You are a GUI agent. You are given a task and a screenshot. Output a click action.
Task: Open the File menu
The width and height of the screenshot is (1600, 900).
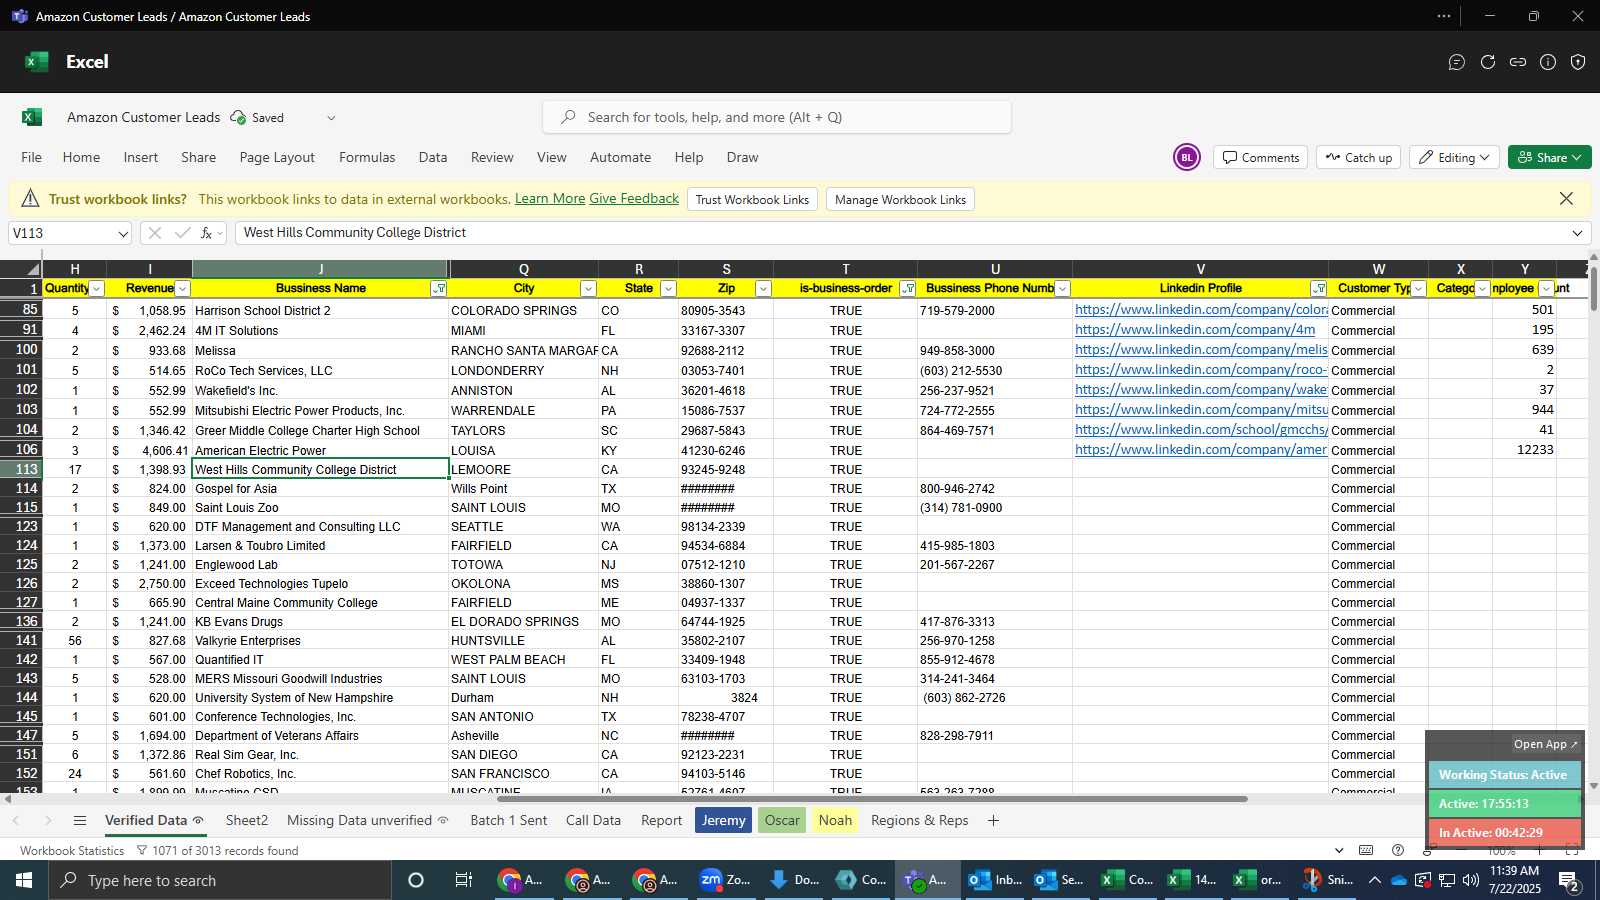pyautogui.click(x=32, y=157)
